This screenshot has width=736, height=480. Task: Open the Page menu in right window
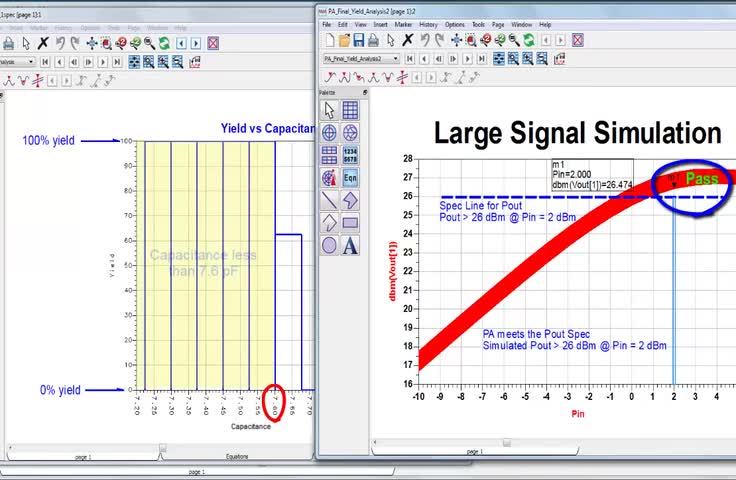point(498,24)
